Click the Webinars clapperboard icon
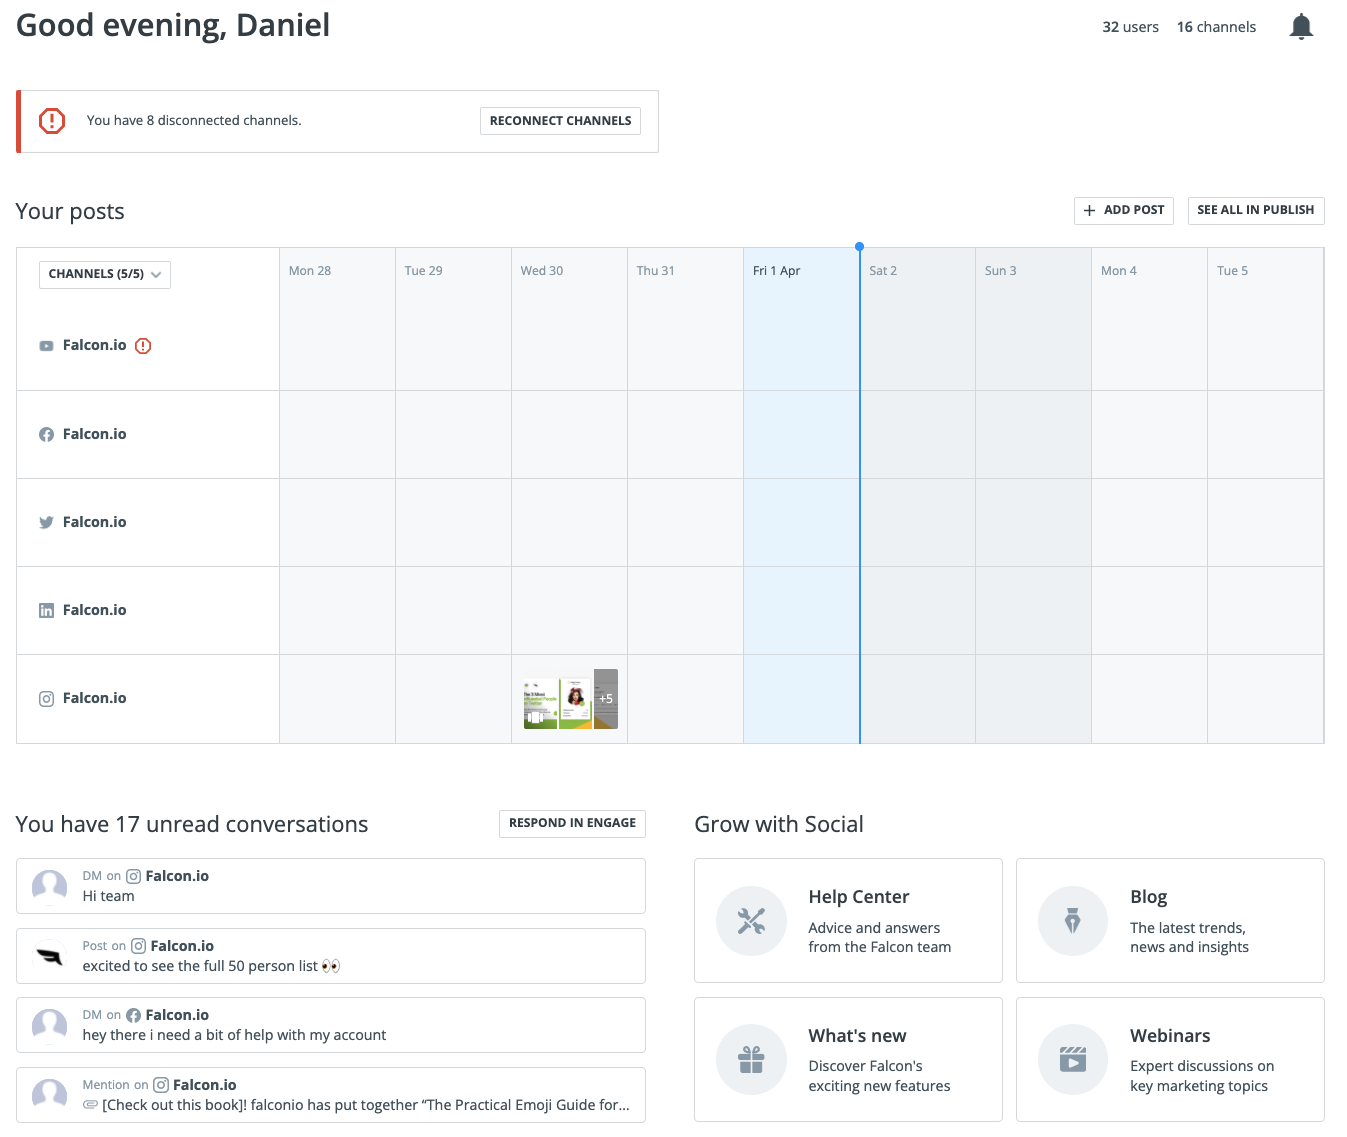Screen dimensions: 1347x1137 coord(1072,1059)
